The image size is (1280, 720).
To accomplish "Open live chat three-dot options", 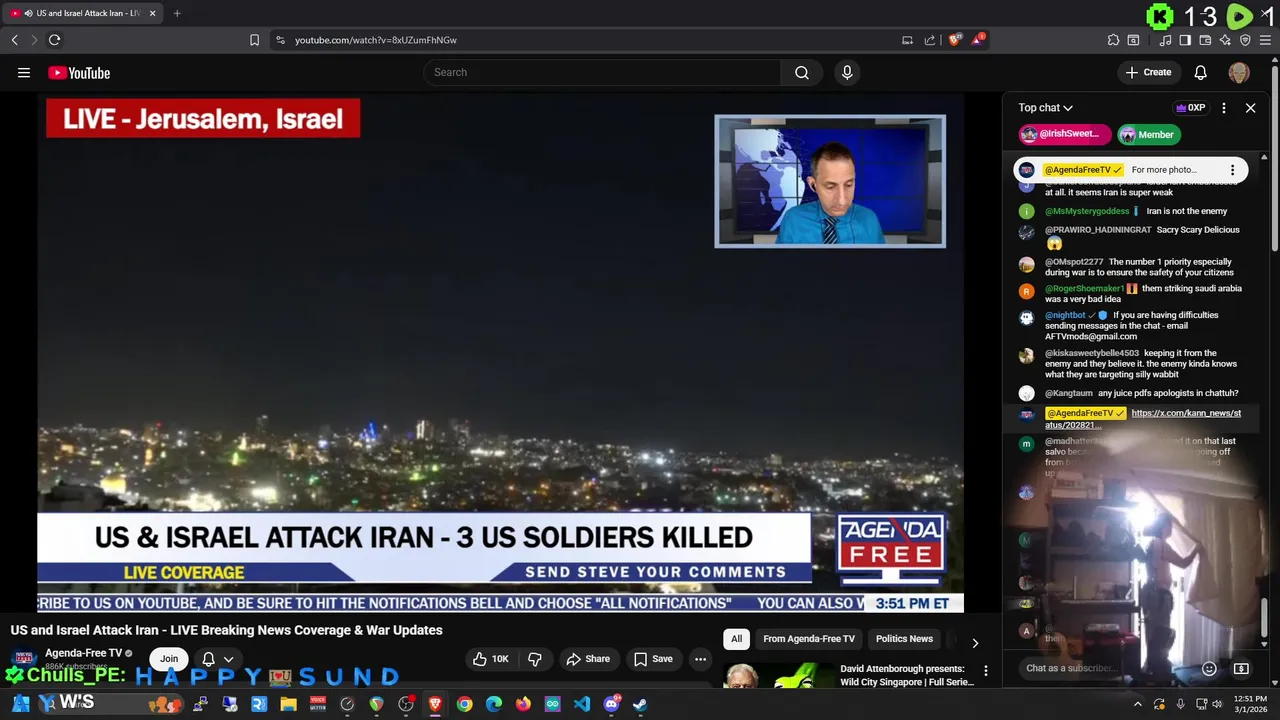I will (x=1224, y=108).
